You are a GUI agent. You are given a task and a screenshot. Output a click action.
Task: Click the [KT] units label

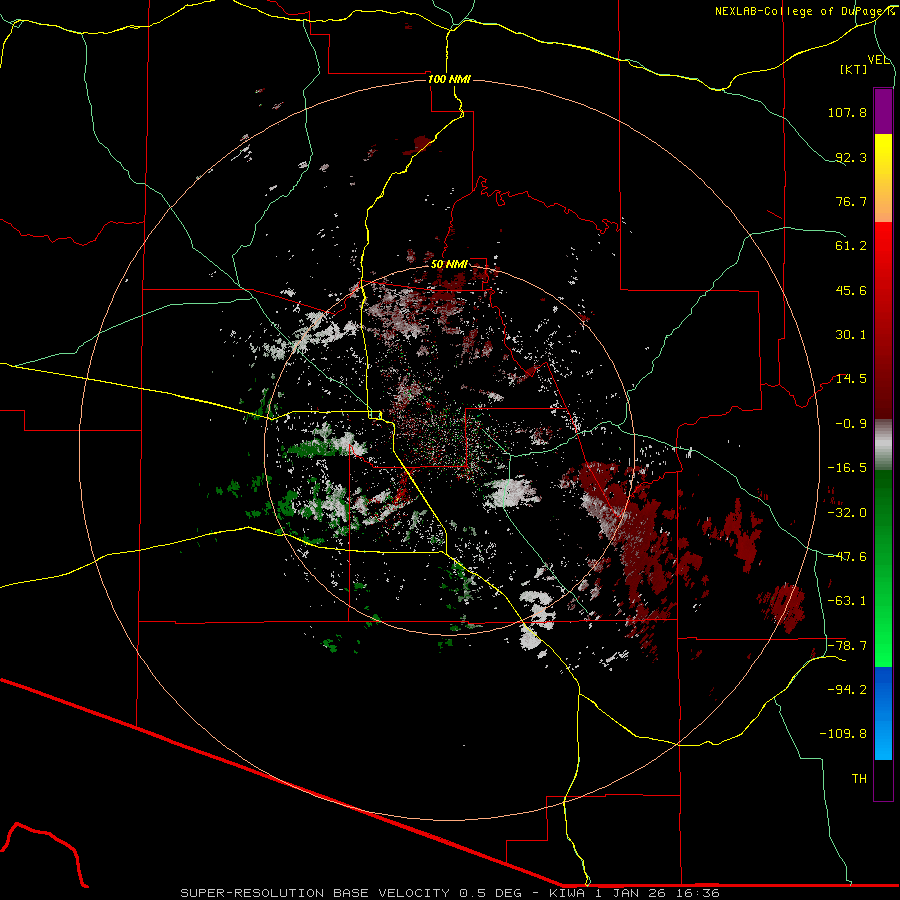tap(854, 69)
